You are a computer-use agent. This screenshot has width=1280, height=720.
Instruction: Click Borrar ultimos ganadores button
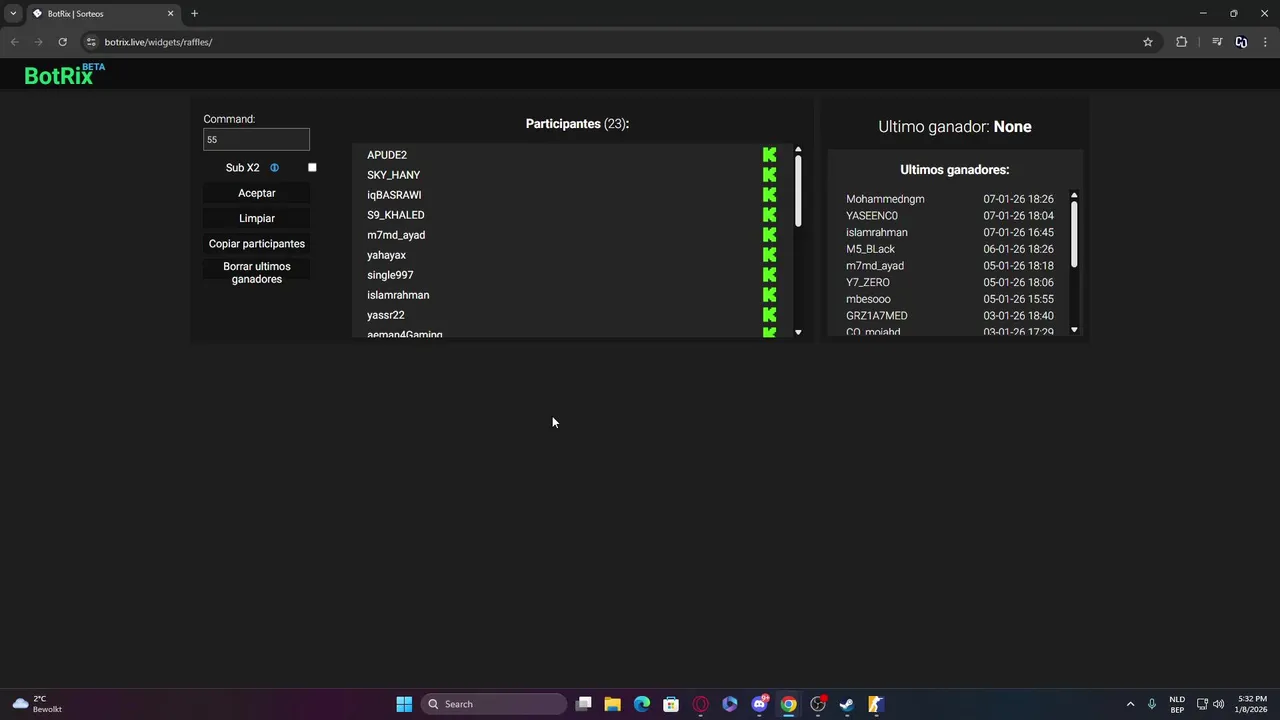point(257,273)
